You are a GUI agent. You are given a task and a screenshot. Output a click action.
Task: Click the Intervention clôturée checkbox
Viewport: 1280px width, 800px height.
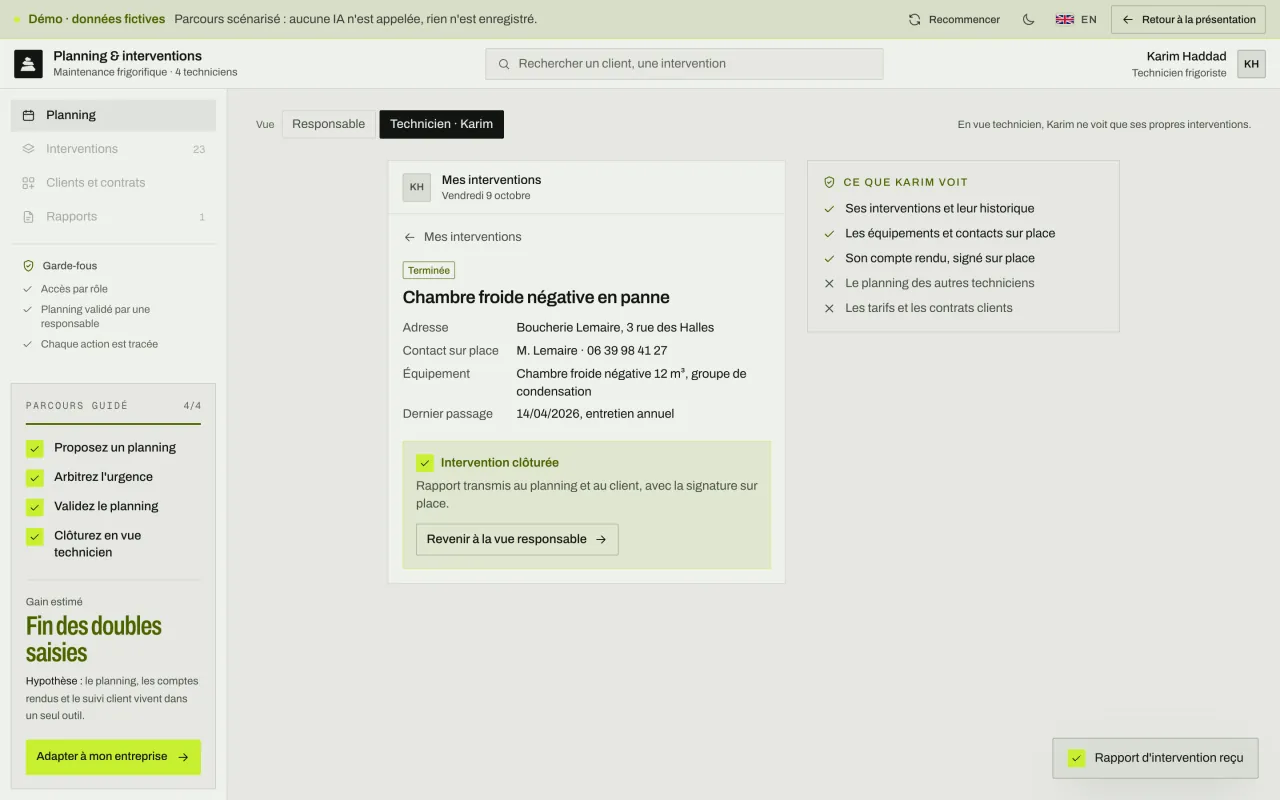click(x=425, y=463)
